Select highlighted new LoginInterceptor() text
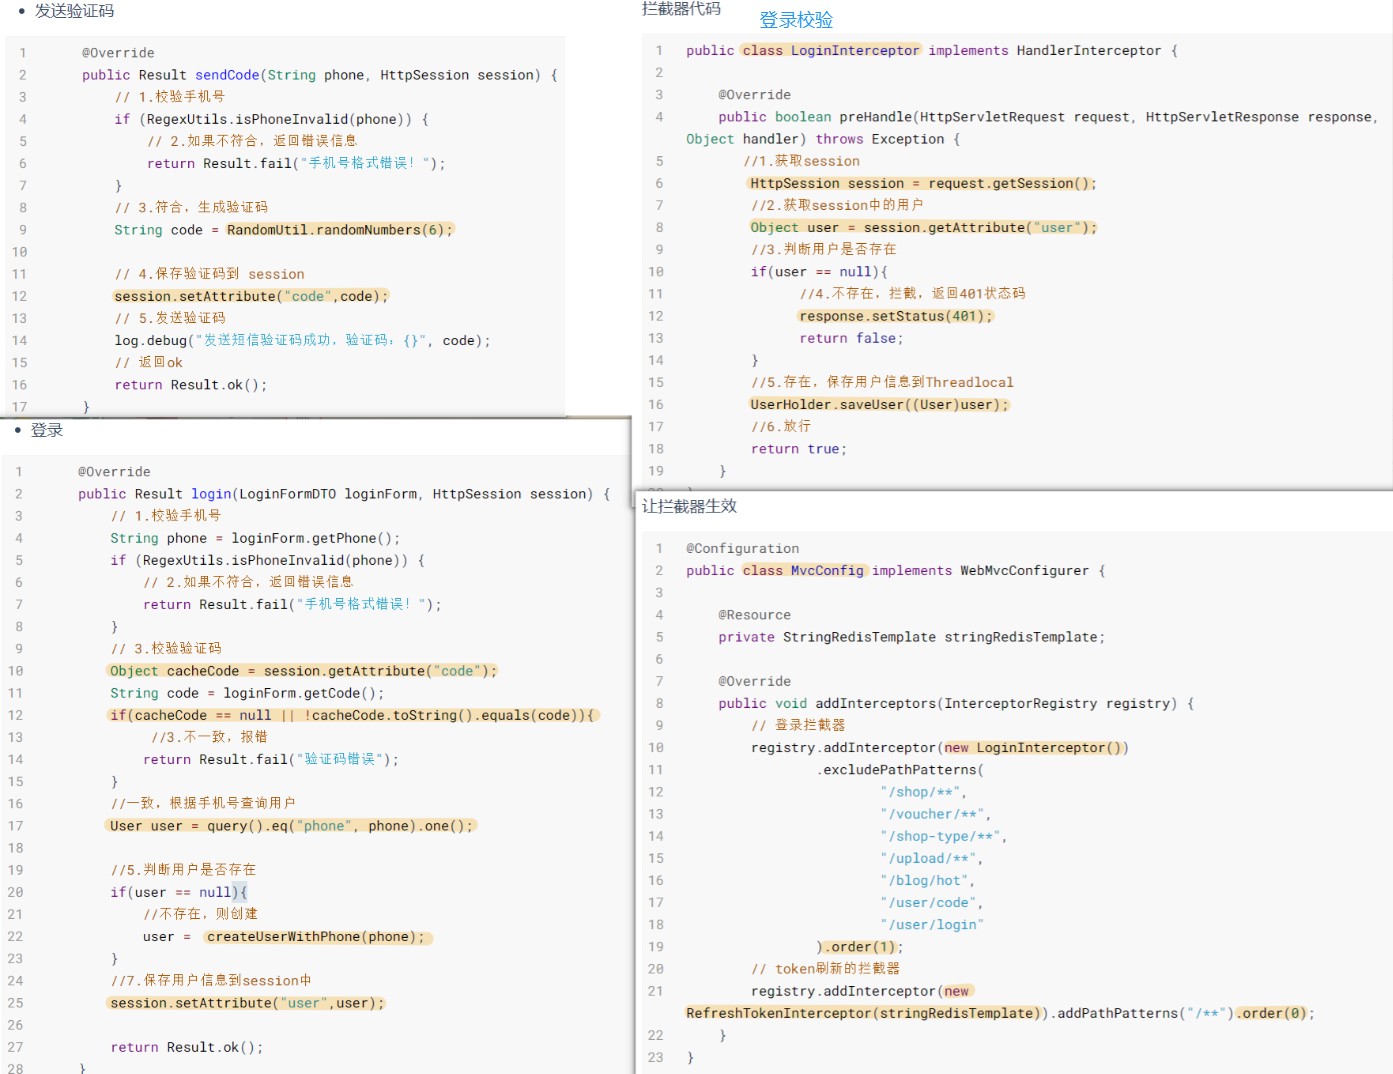 pyautogui.click(x=1035, y=748)
